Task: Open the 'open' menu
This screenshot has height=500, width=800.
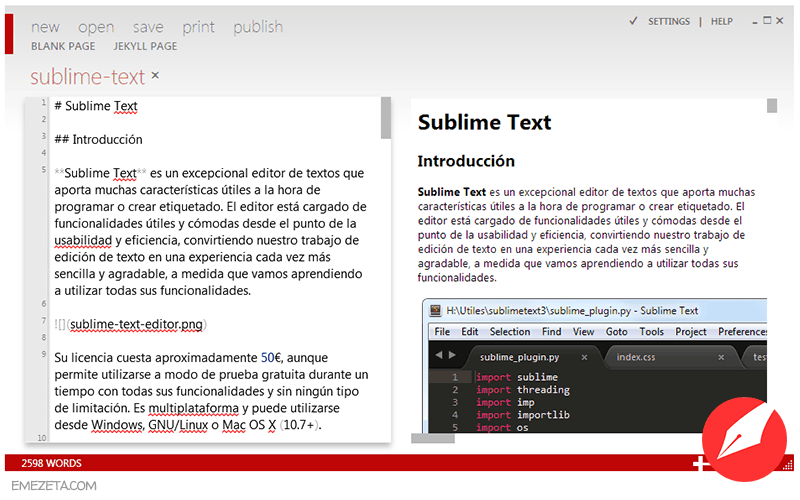Action: pyautogui.click(x=96, y=28)
